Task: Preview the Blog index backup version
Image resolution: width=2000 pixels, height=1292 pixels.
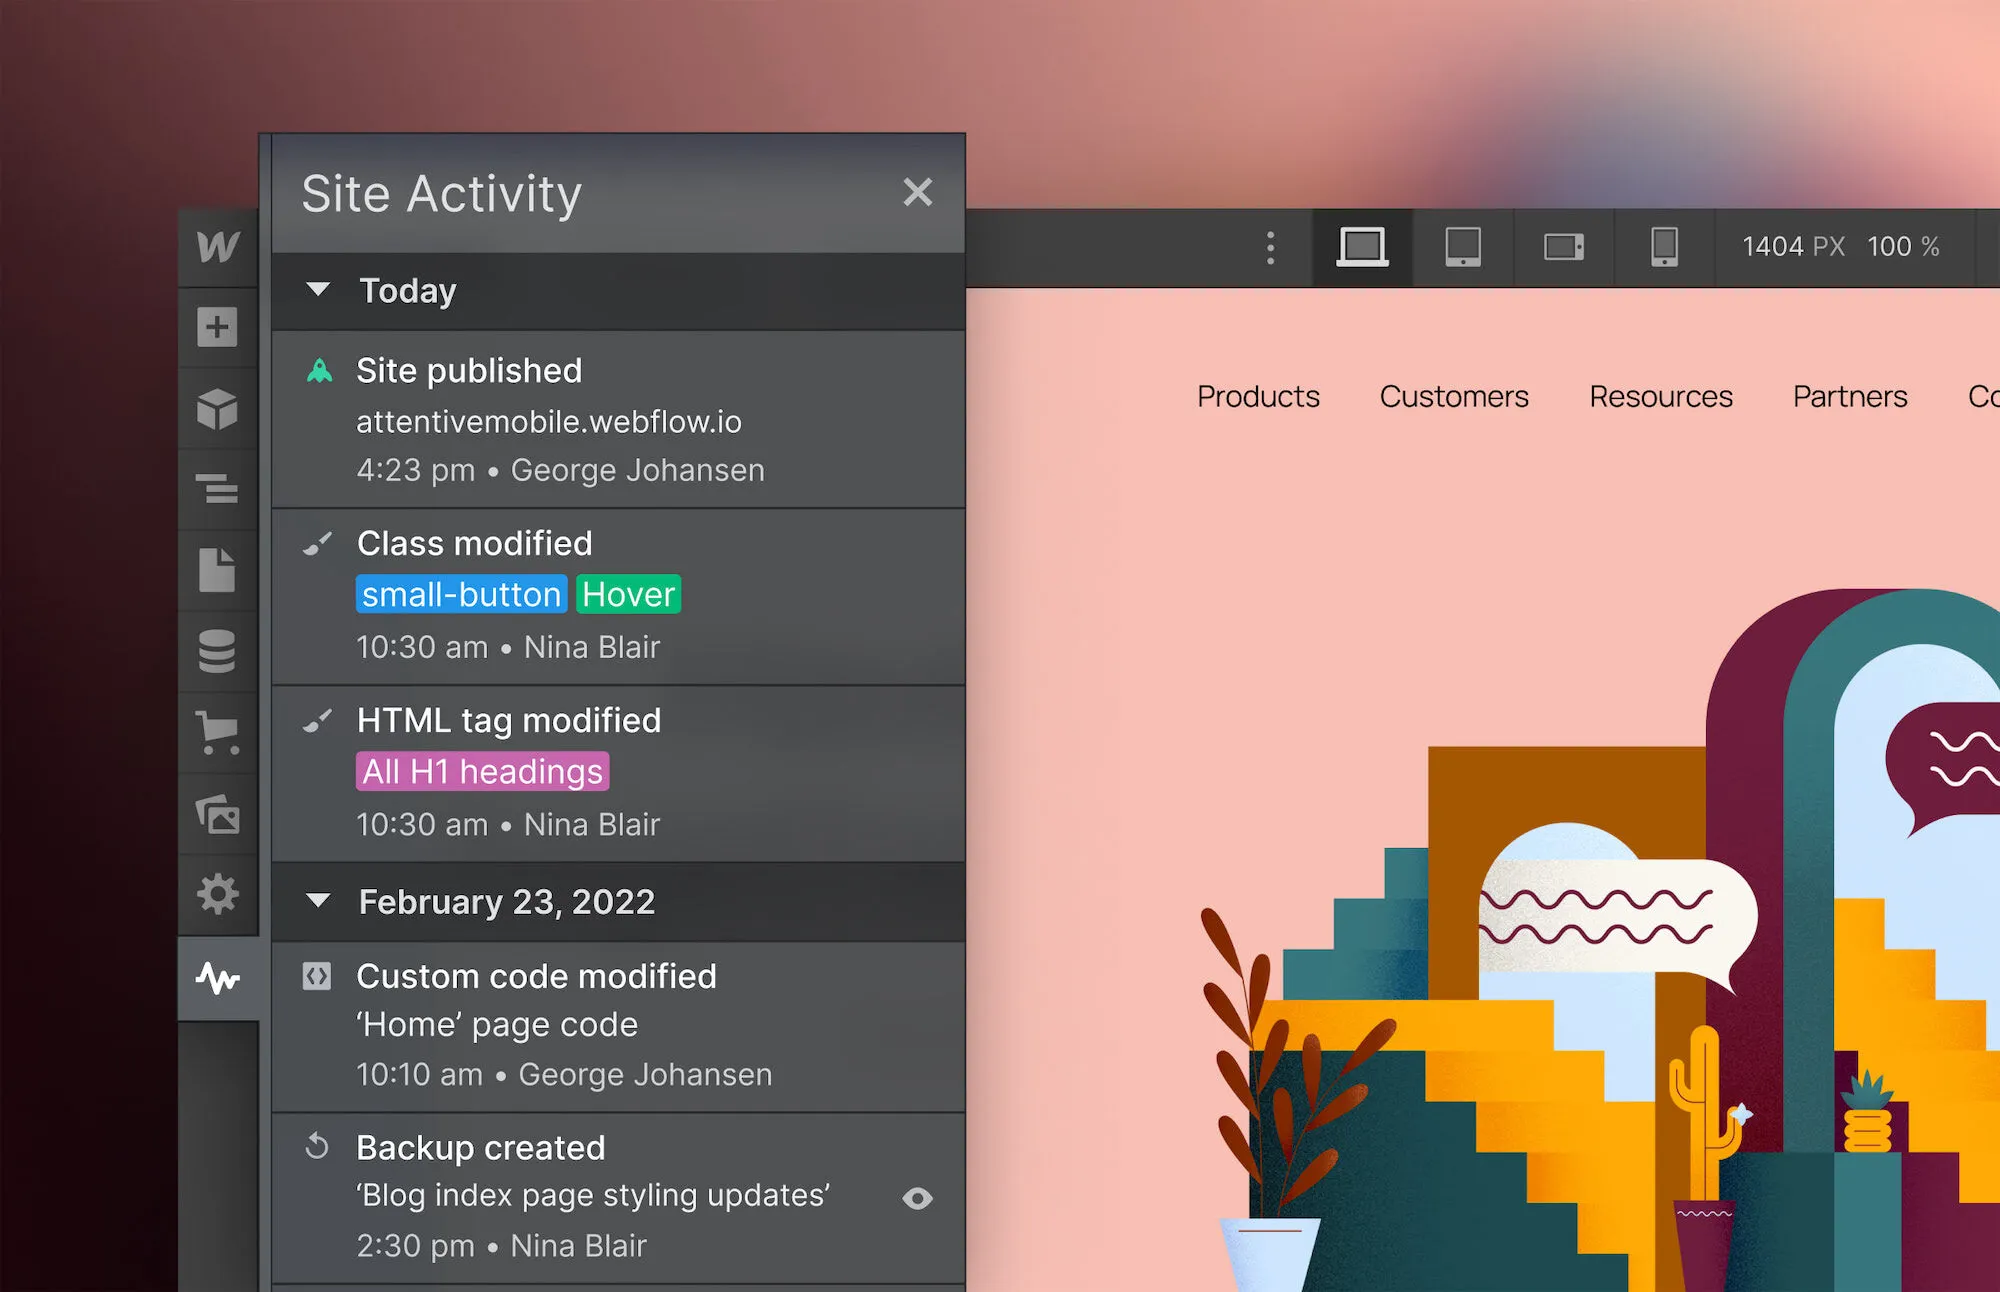Action: click(x=917, y=1198)
